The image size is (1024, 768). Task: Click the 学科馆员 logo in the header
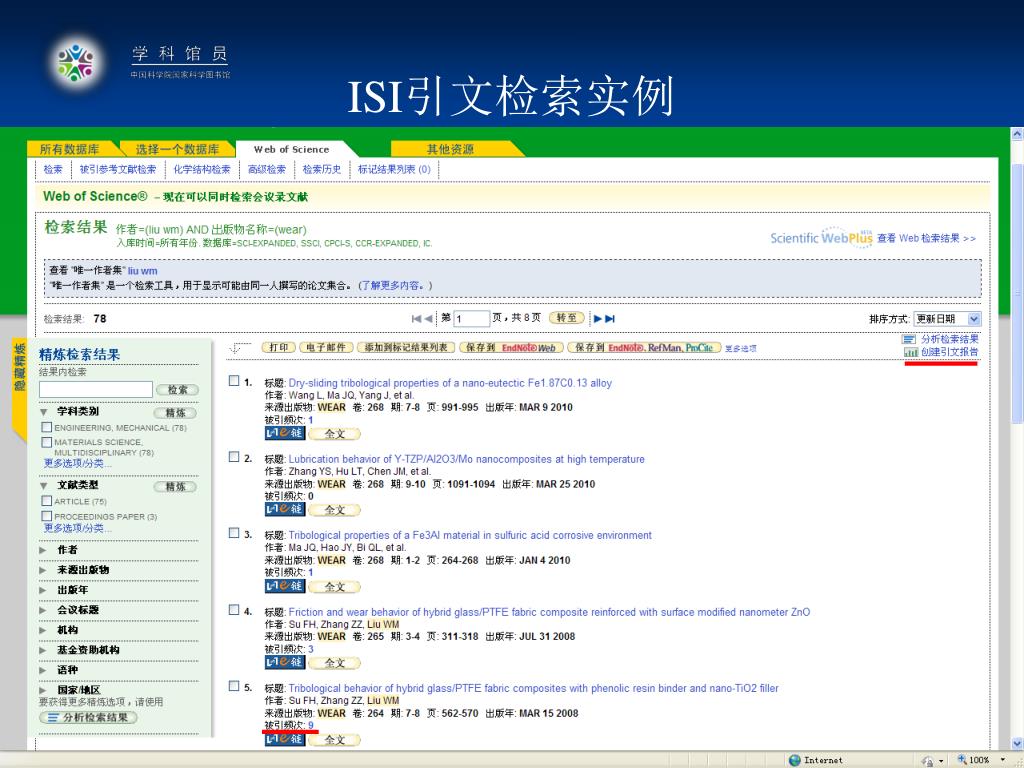click(76, 63)
